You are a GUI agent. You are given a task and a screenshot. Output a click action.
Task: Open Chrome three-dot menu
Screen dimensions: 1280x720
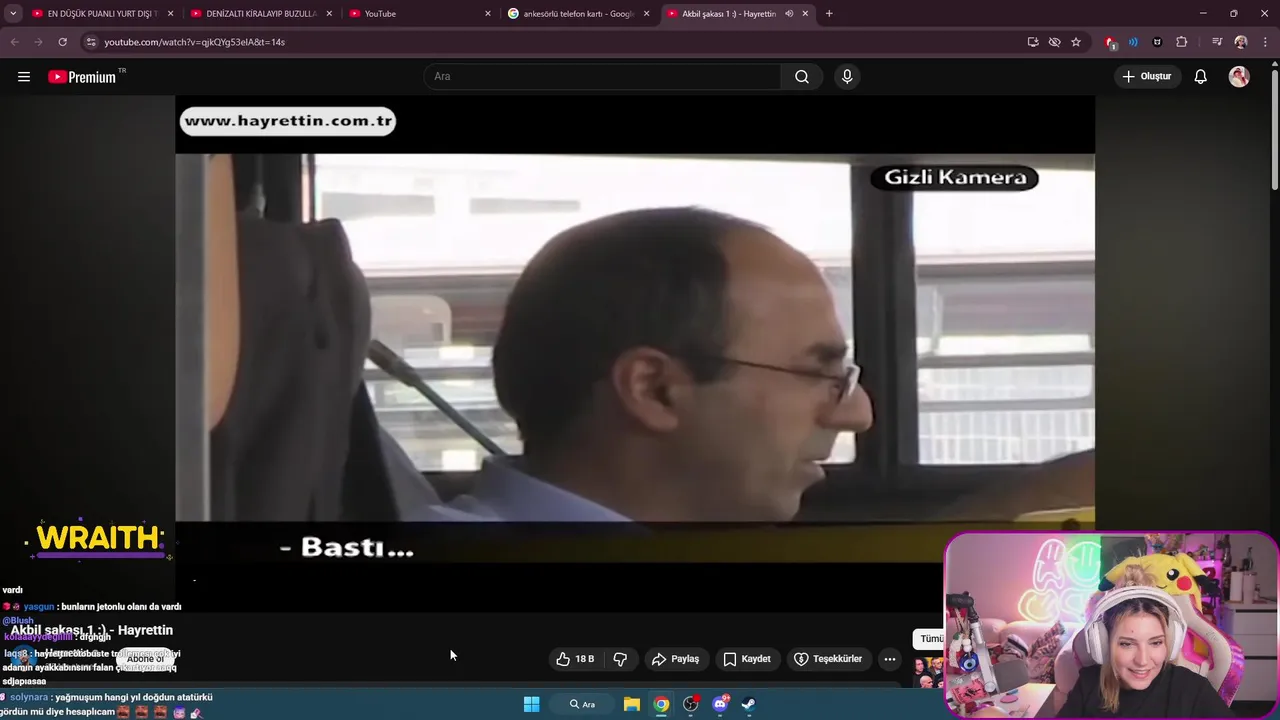pos(1265,42)
